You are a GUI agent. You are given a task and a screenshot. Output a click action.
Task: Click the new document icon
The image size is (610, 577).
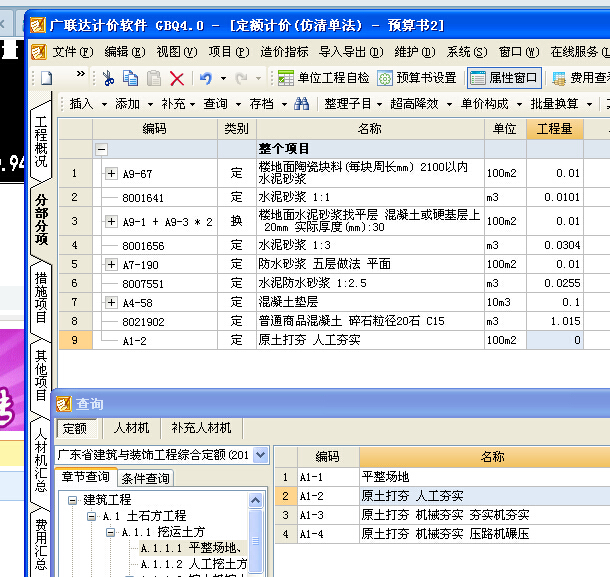point(46,78)
